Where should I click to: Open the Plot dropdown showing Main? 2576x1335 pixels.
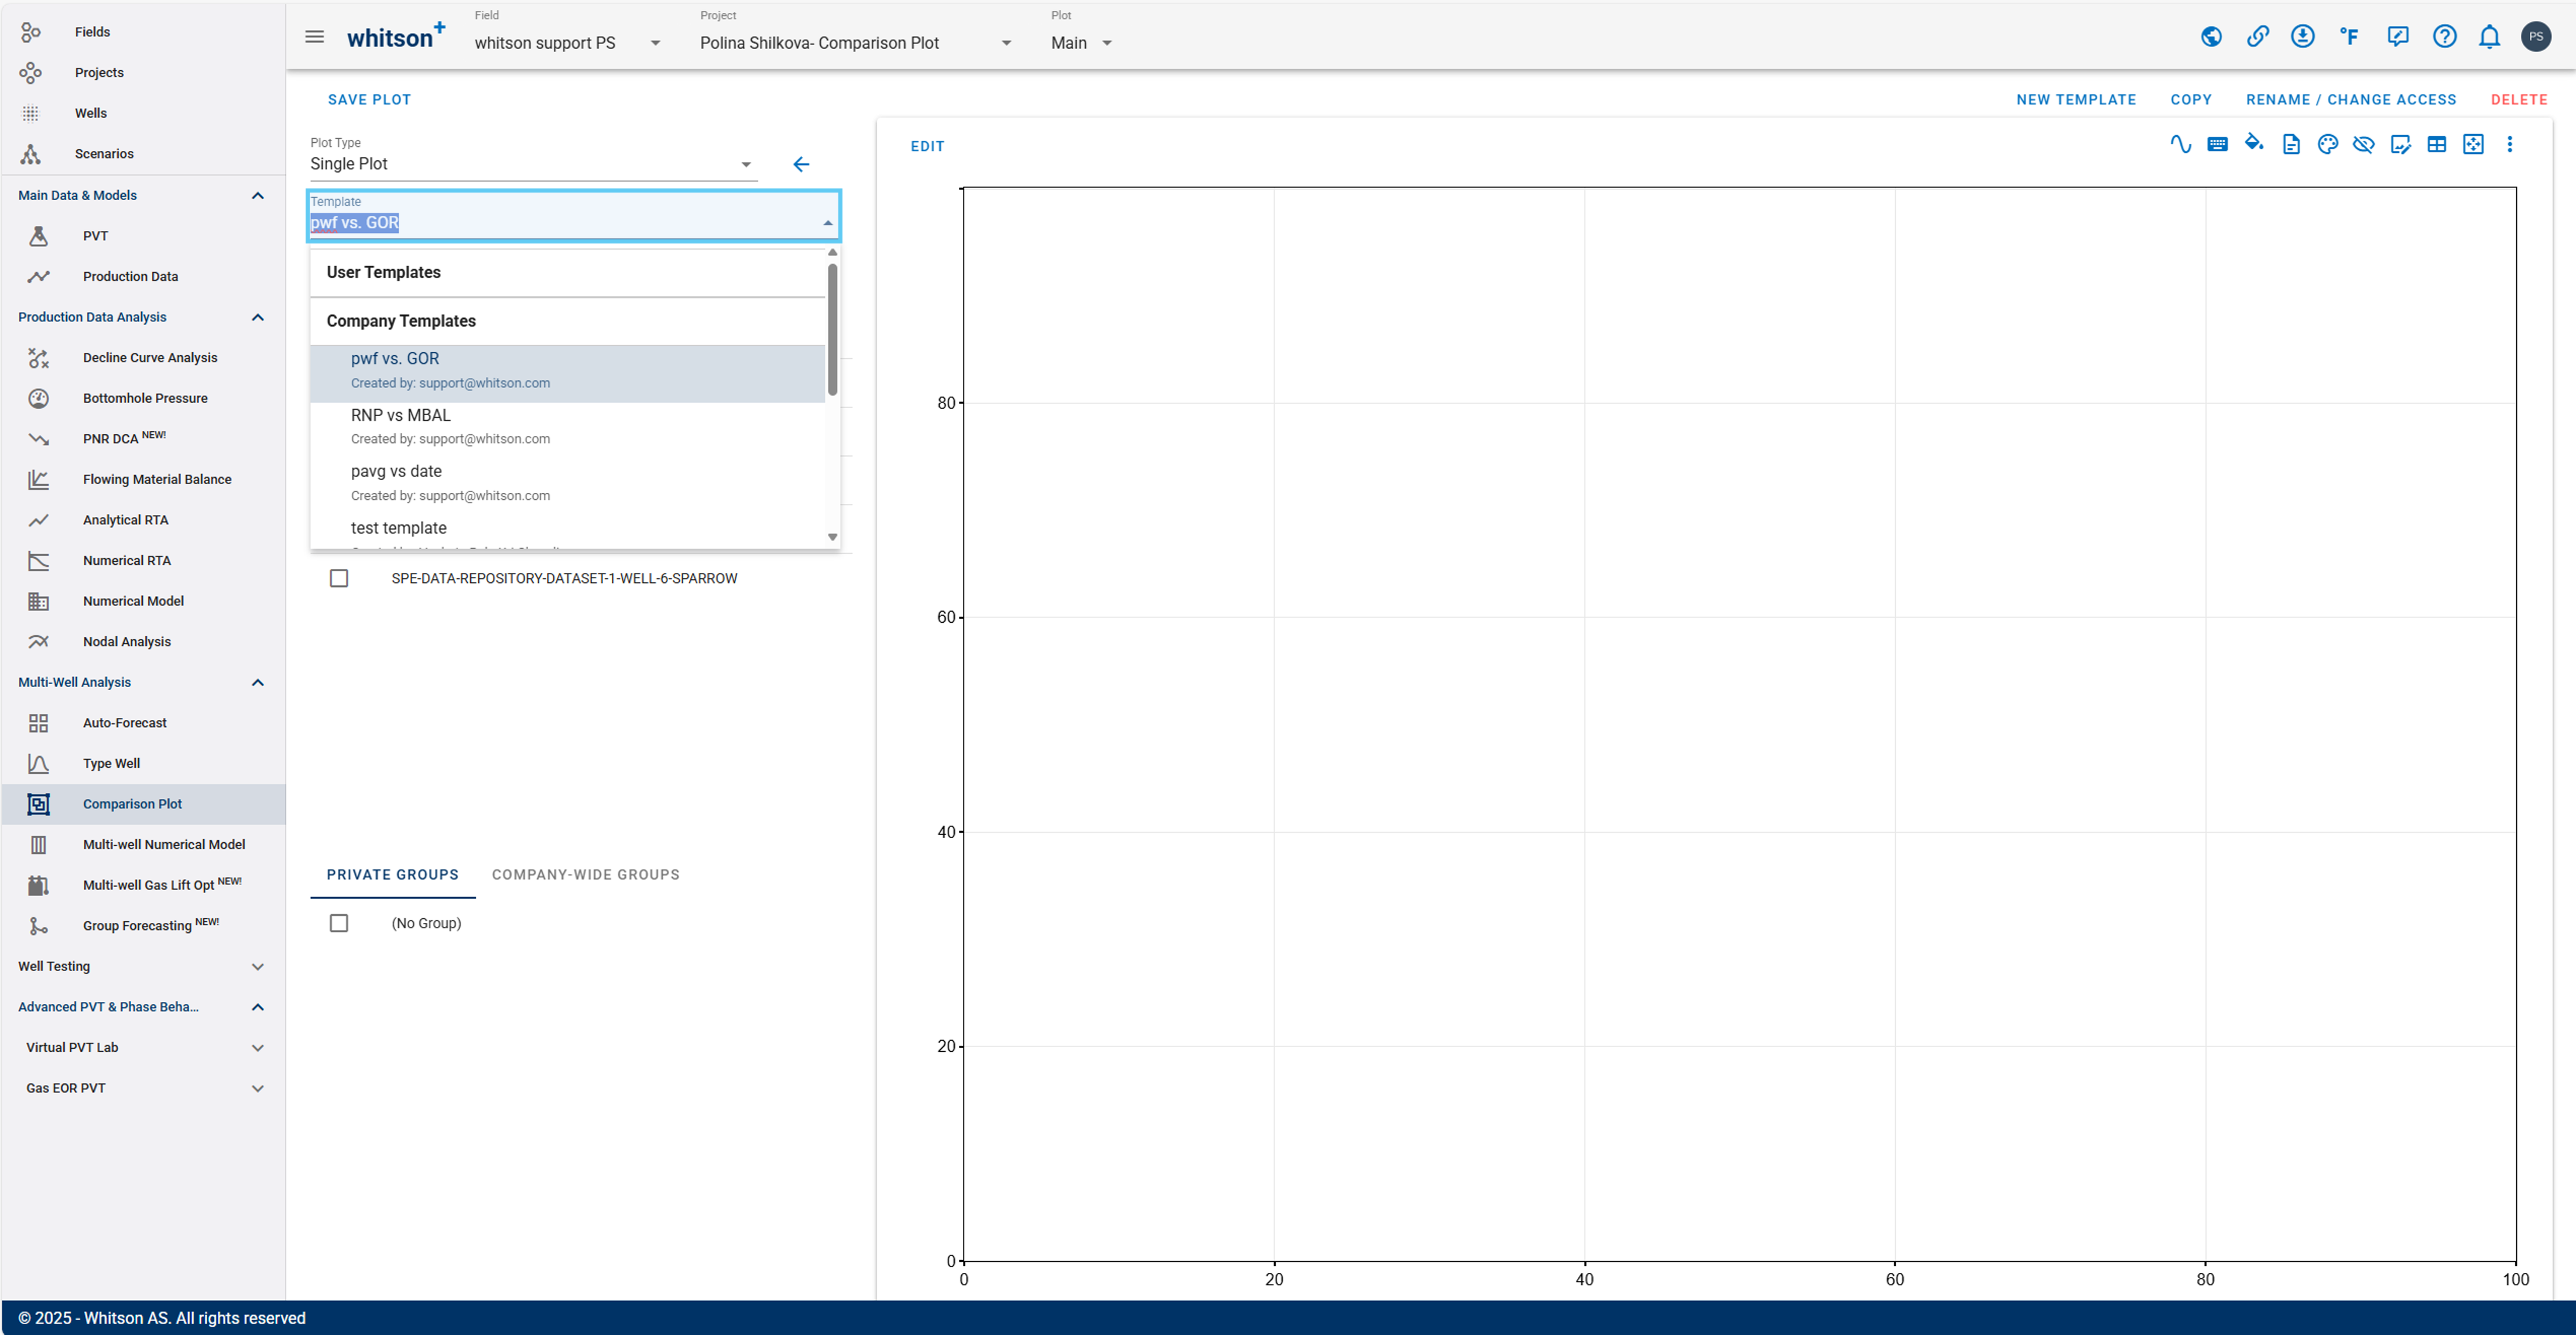(x=1082, y=42)
